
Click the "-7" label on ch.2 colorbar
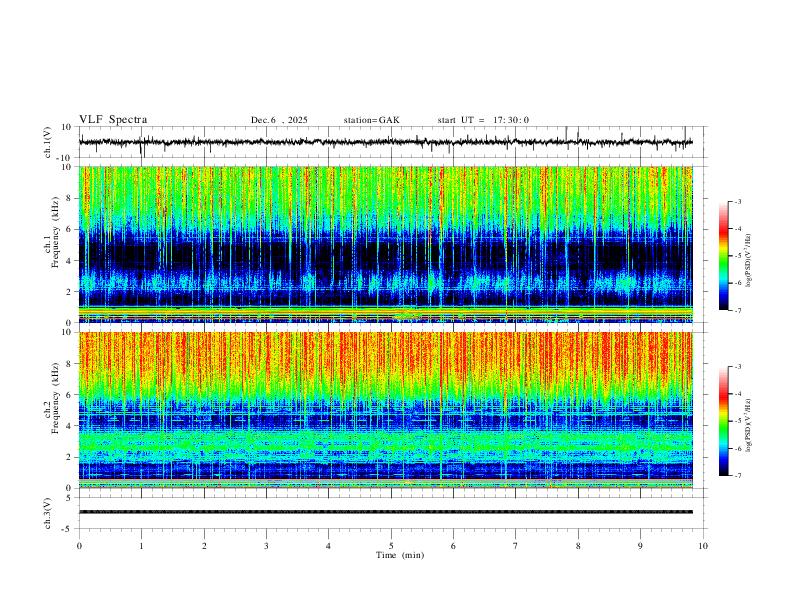tap(738, 476)
